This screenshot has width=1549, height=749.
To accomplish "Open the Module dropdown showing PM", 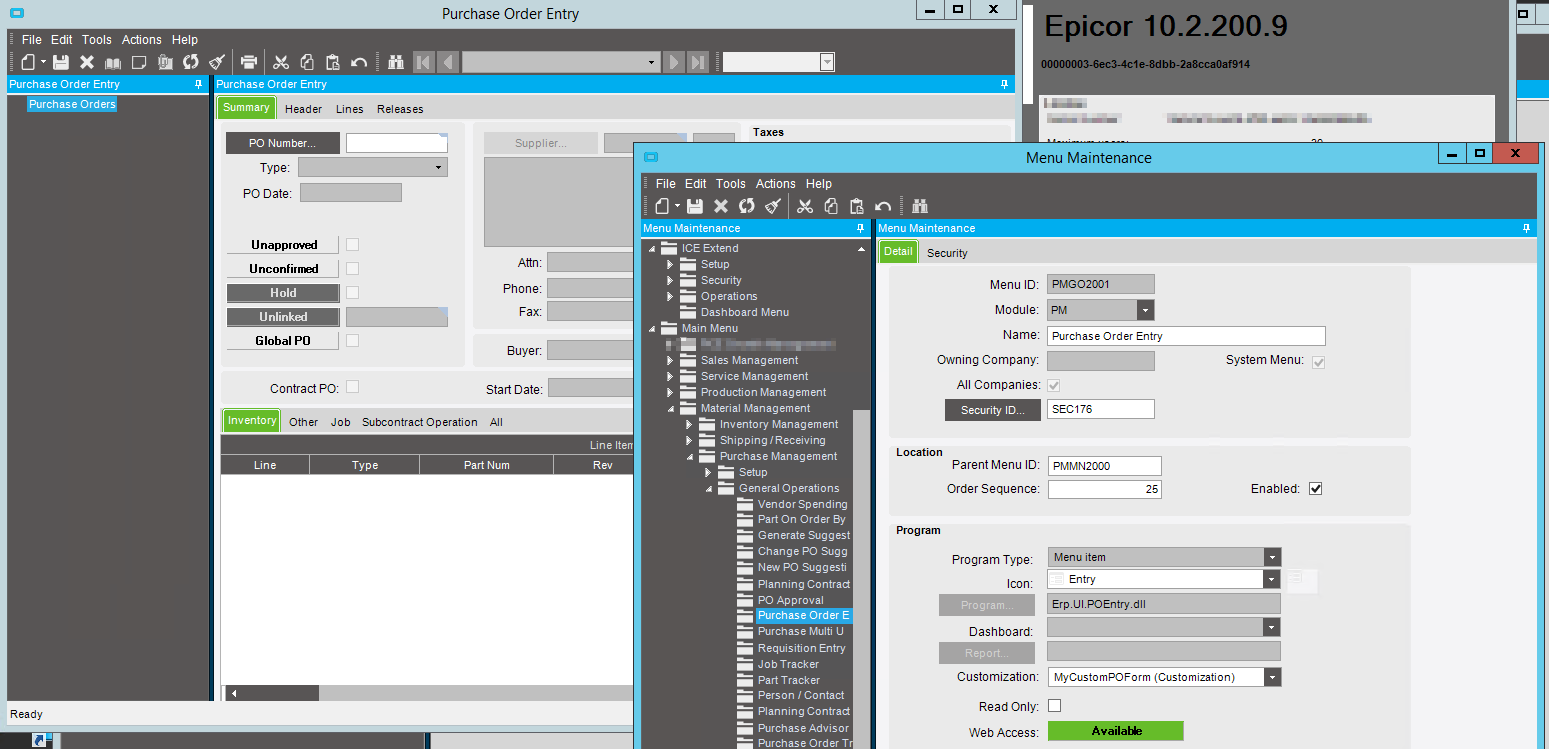I will pyautogui.click(x=1146, y=310).
